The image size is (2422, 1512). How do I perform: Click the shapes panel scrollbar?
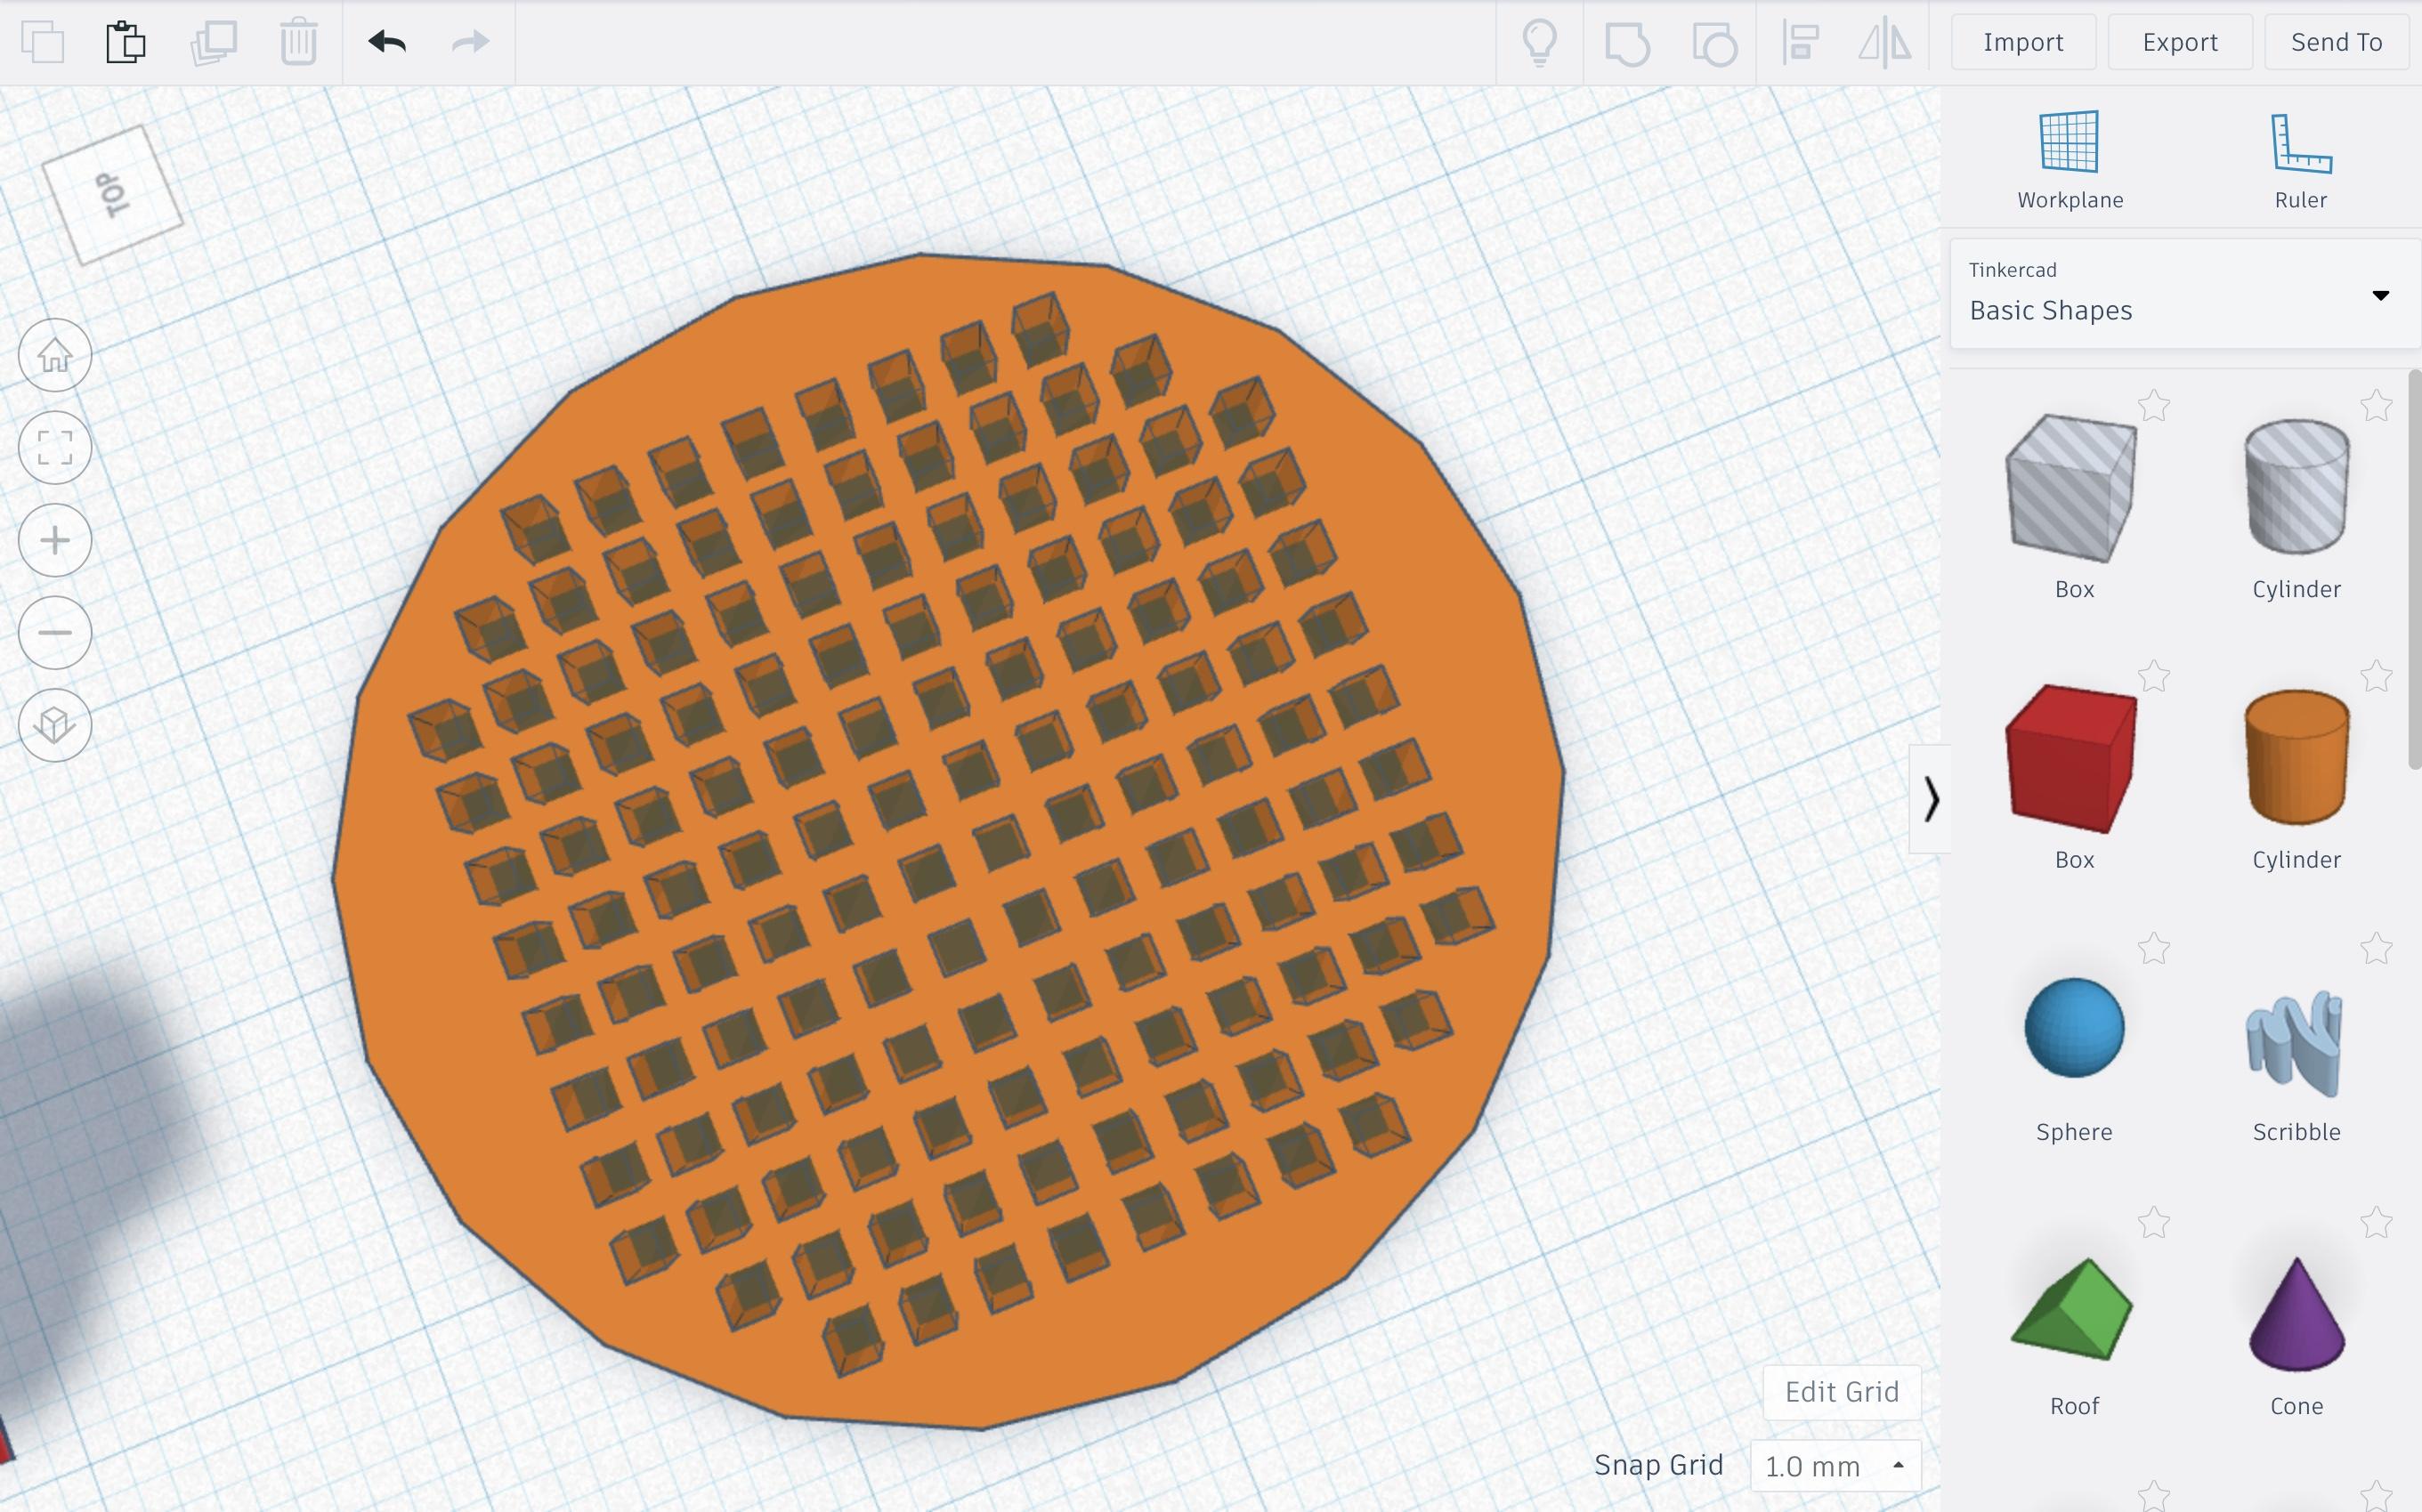pyautogui.click(x=2414, y=570)
